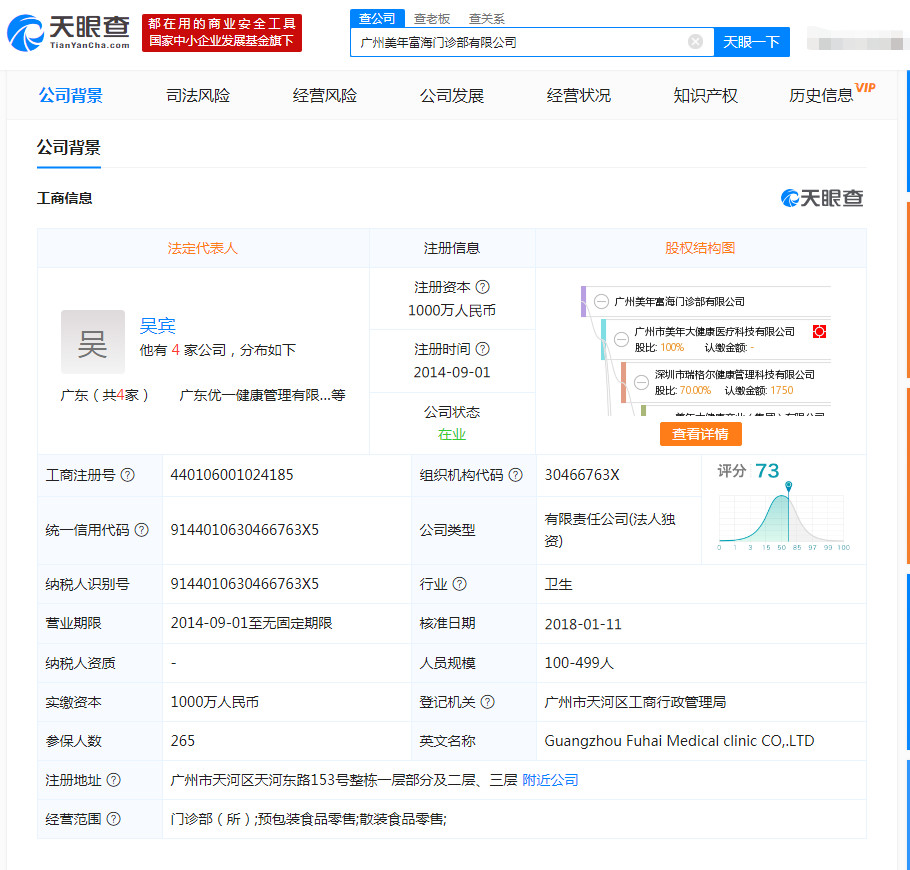Open the 经营风险 navigation tab
Screen dimensions: 910x870
[x=324, y=95]
